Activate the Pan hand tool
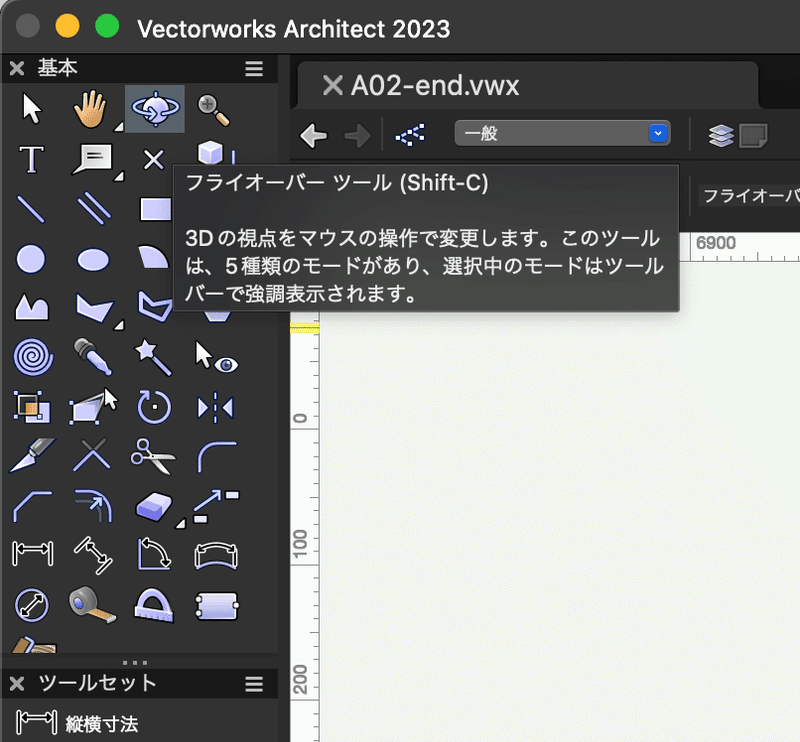 (91, 108)
